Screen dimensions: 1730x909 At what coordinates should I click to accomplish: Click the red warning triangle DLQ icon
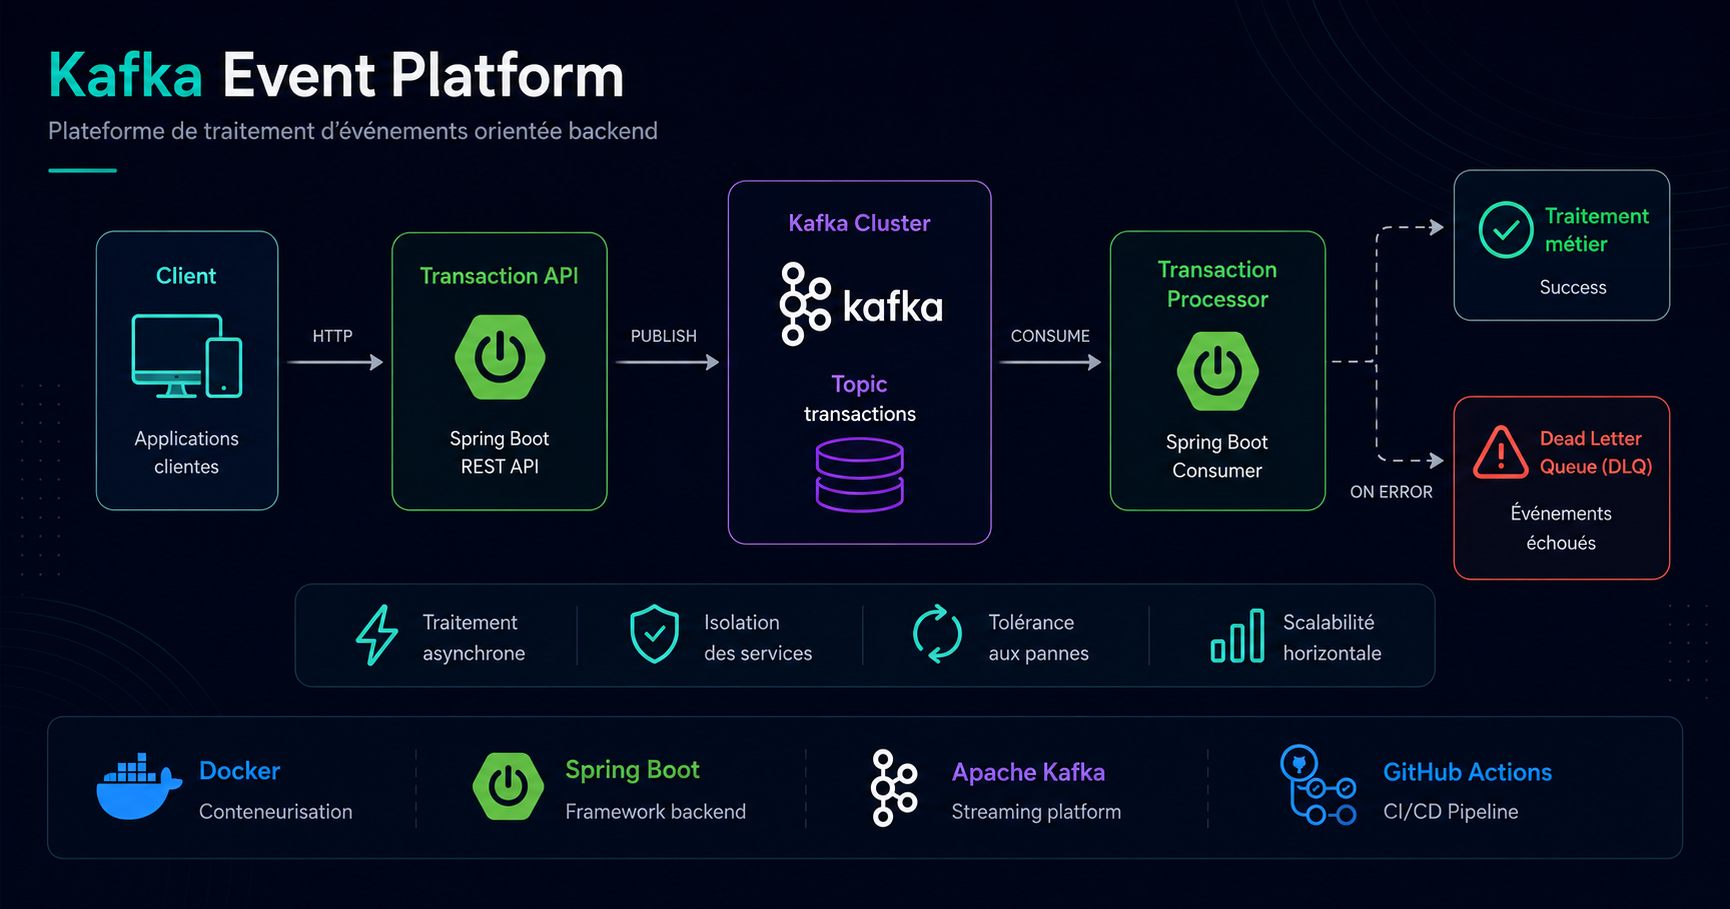(1500, 452)
